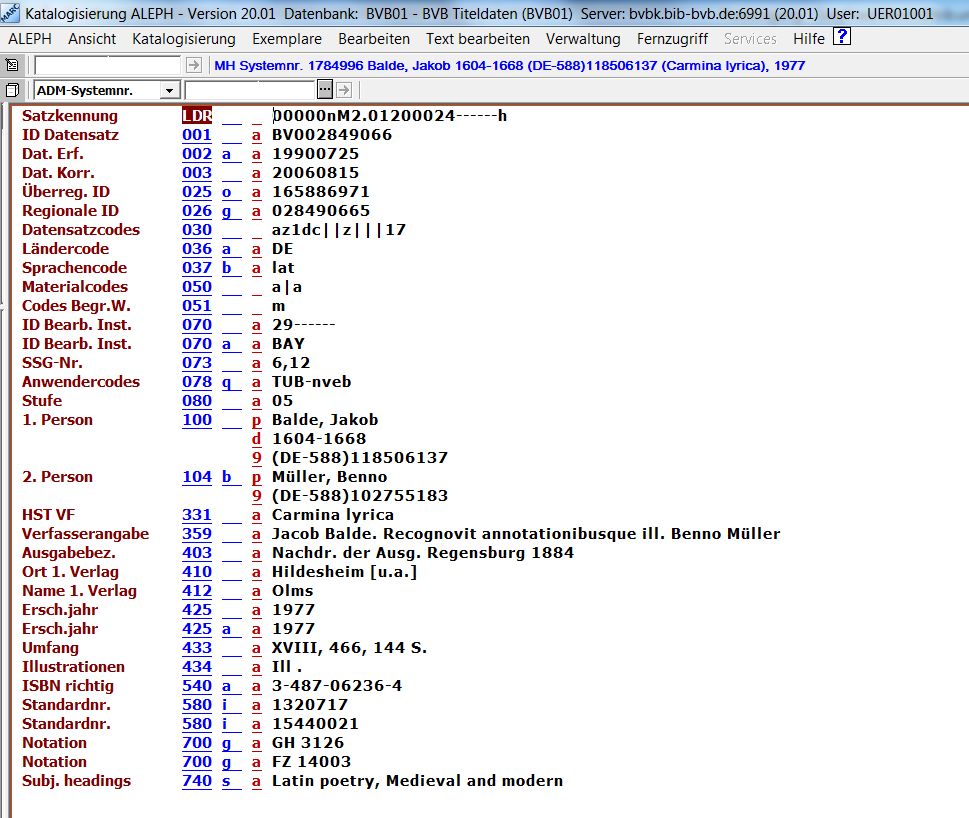The height and width of the screenshot is (818, 969).
Task: Click the record title link in navigation bar
Action: click(x=510, y=66)
